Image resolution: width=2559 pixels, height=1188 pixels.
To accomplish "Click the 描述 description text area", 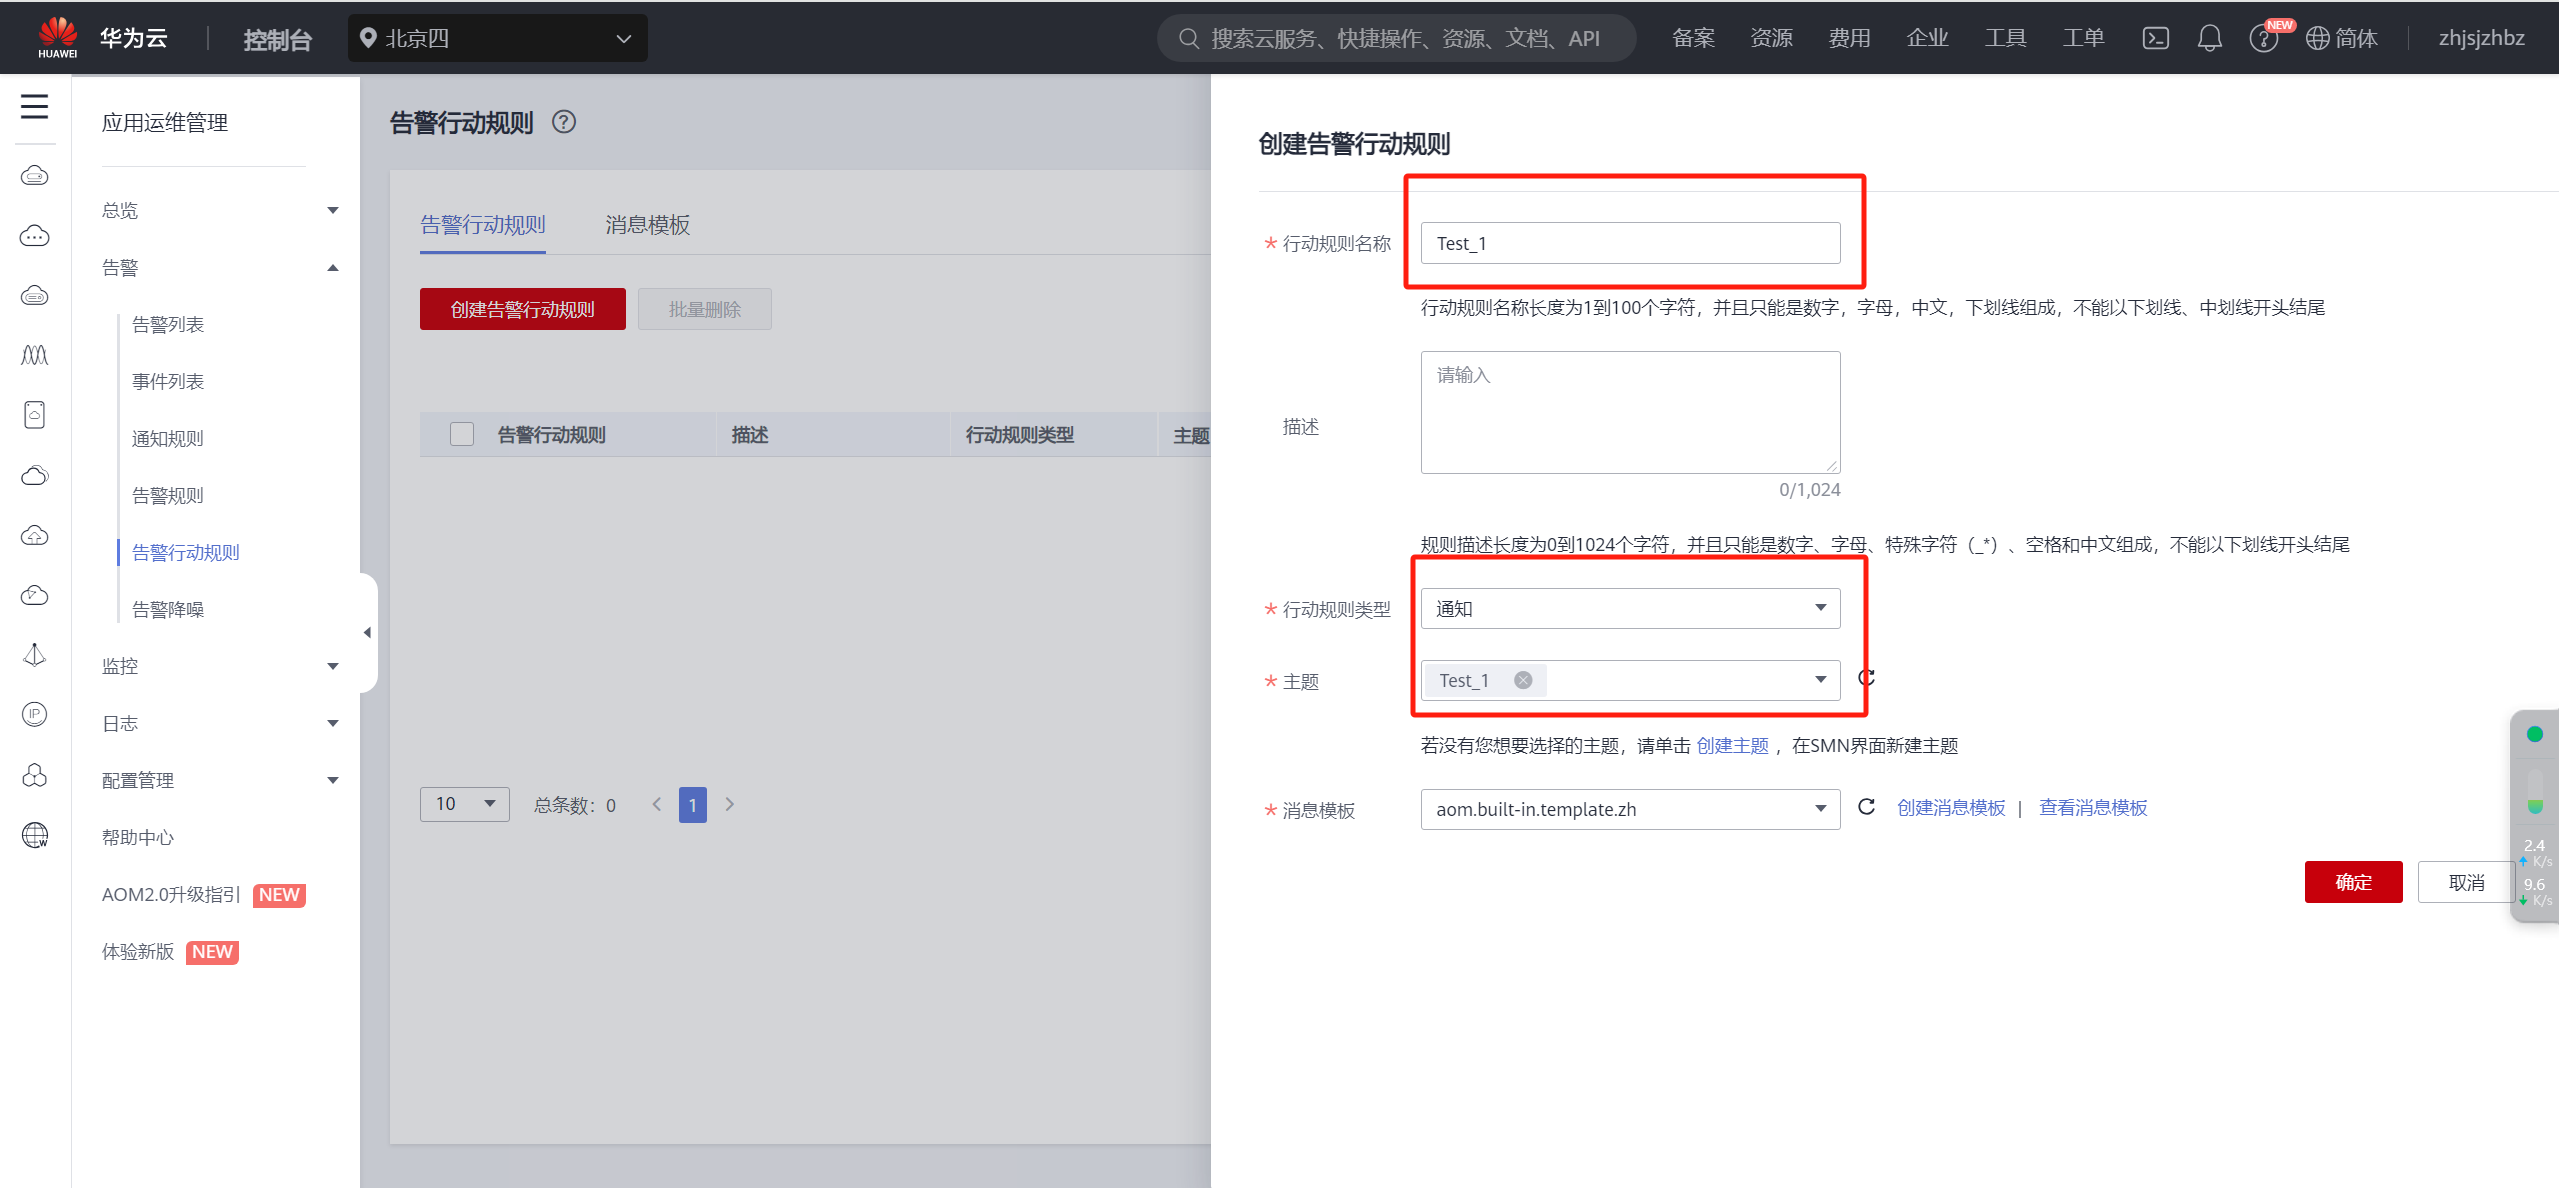I will coord(1629,412).
